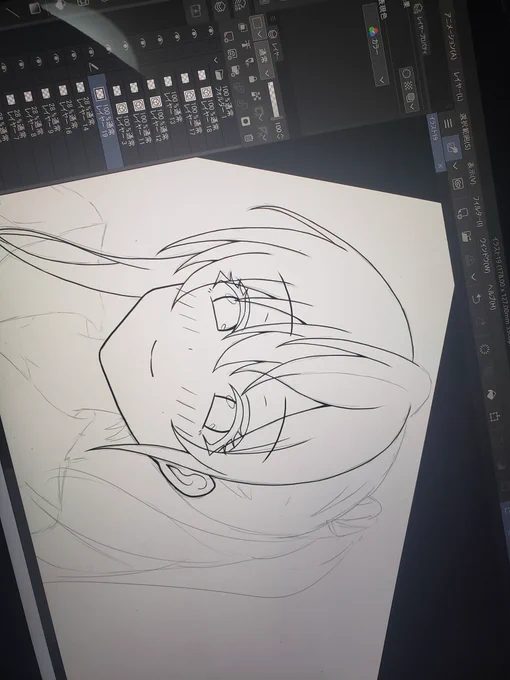Click the Tone effect icon in Layer Property
Screen dimensions: 510x680
point(409,85)
